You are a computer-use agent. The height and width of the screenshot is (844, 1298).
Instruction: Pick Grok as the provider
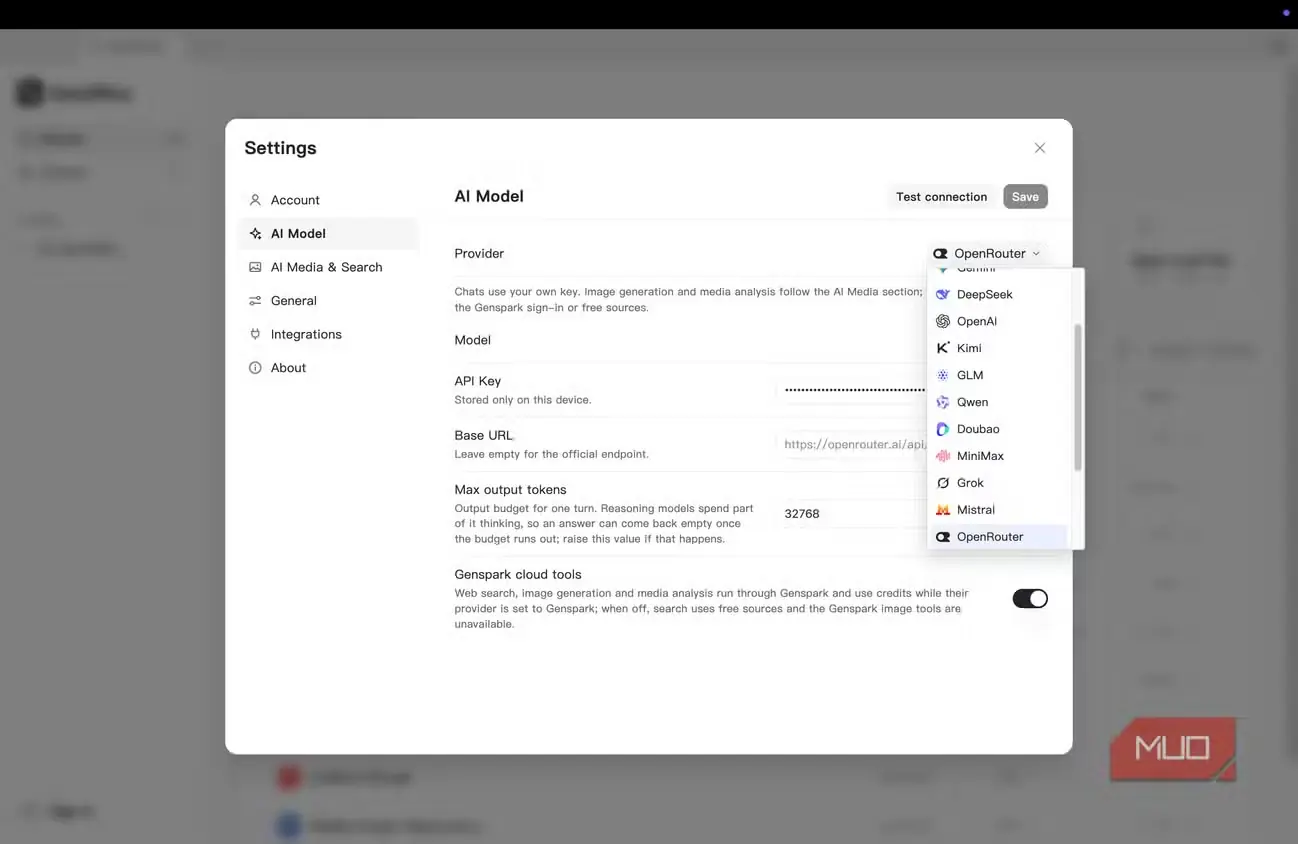tap(999, 483)
